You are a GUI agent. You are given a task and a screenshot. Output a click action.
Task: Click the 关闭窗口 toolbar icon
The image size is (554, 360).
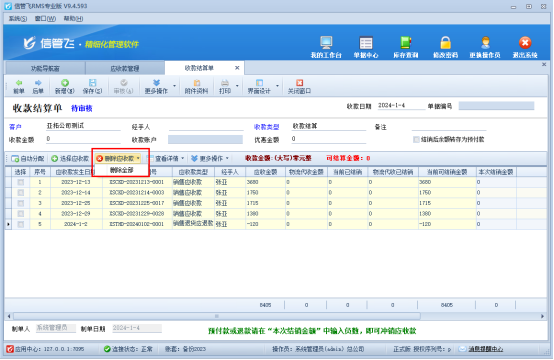(x=299, y=83)
